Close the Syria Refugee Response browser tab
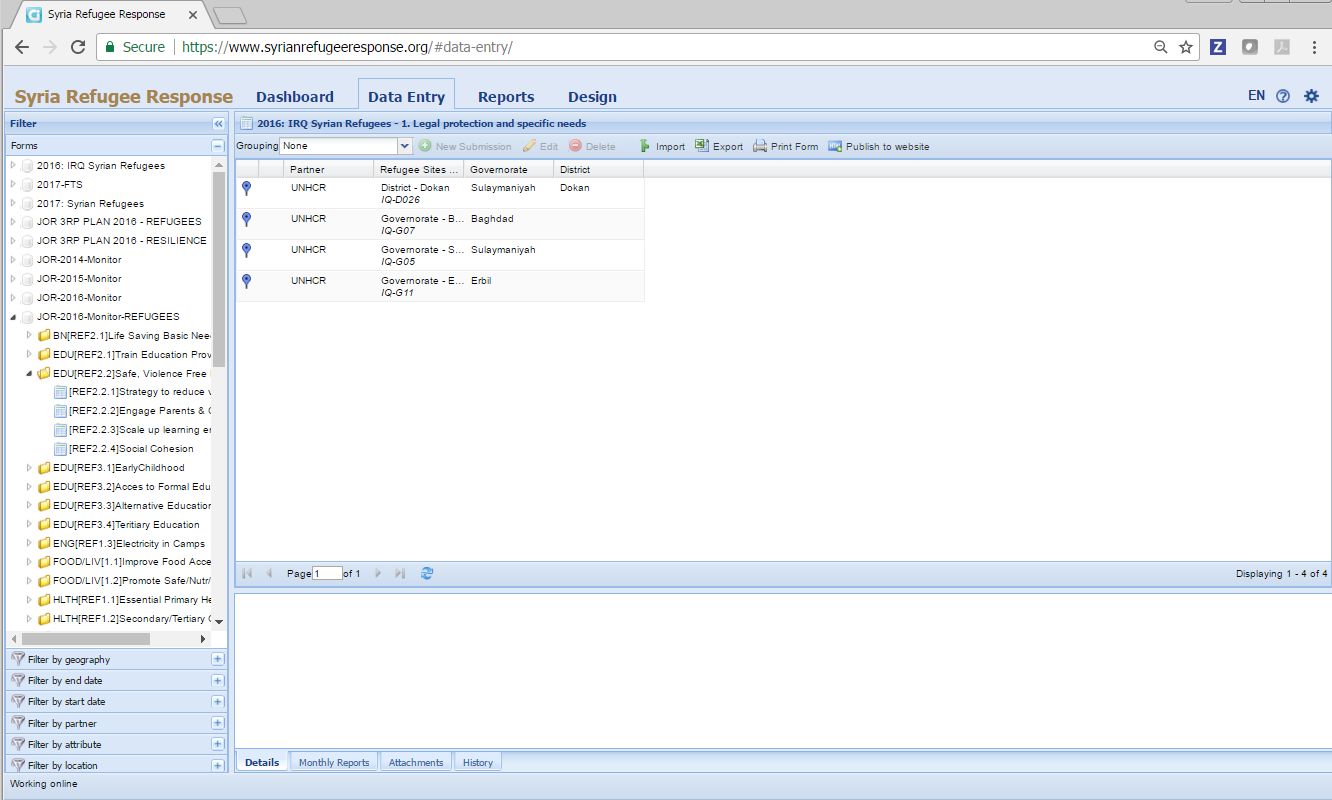1332x800 pixels. 192,15
